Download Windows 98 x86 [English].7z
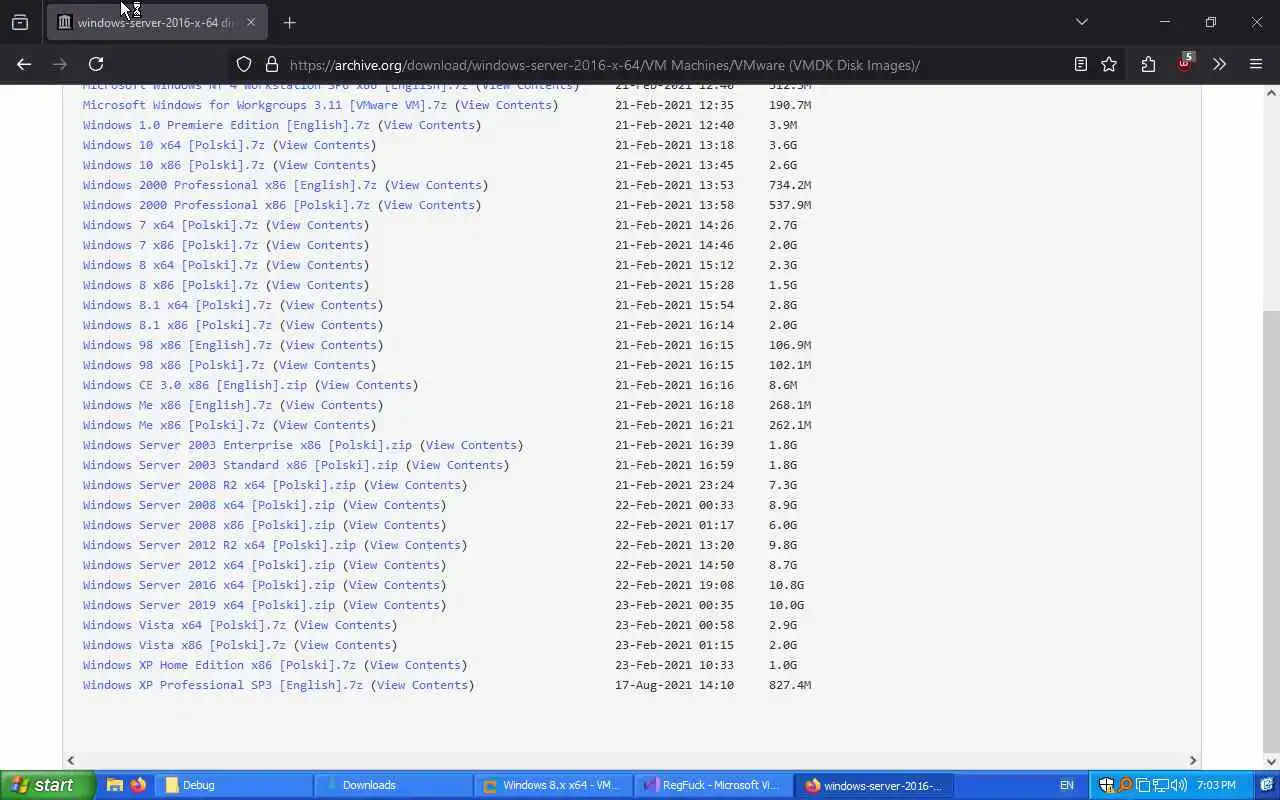Image resolution: width=1280 pixels, height=800 pixels. 177,345
